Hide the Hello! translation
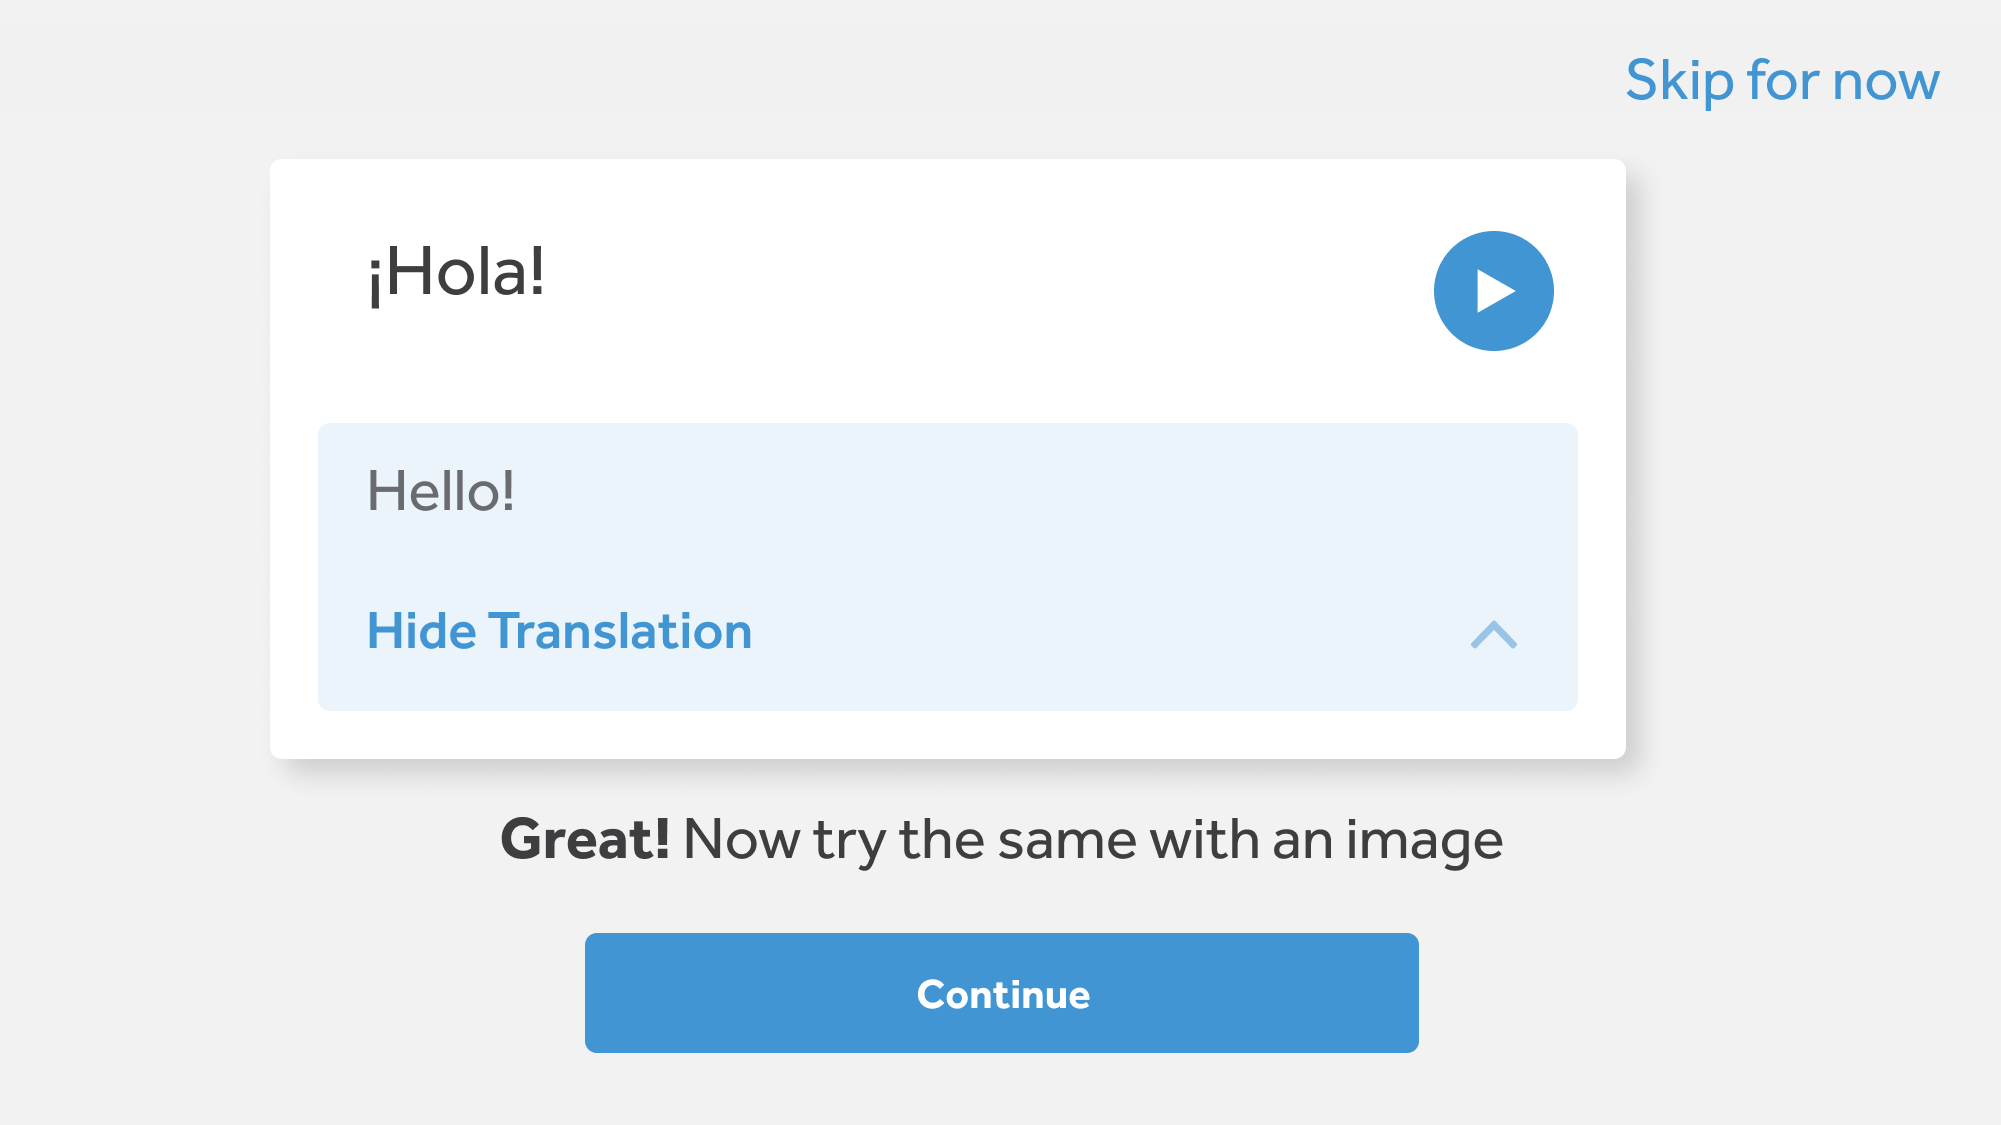Image resolution: width=2001 pixels, height=1125 pixels. (559, 632)
